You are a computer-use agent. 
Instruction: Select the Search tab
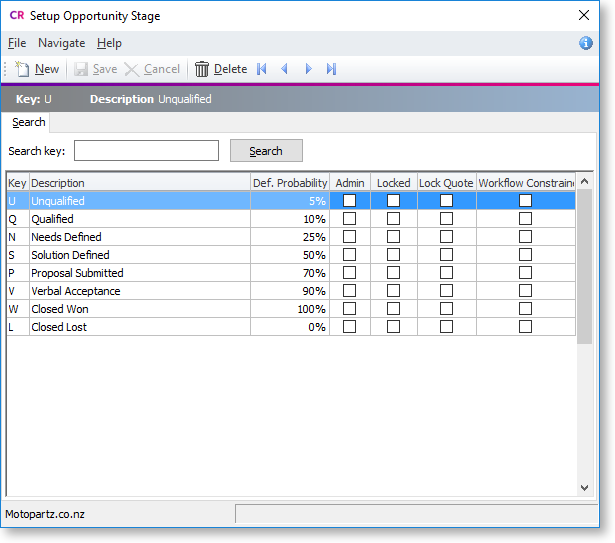(x=28, y=122)
